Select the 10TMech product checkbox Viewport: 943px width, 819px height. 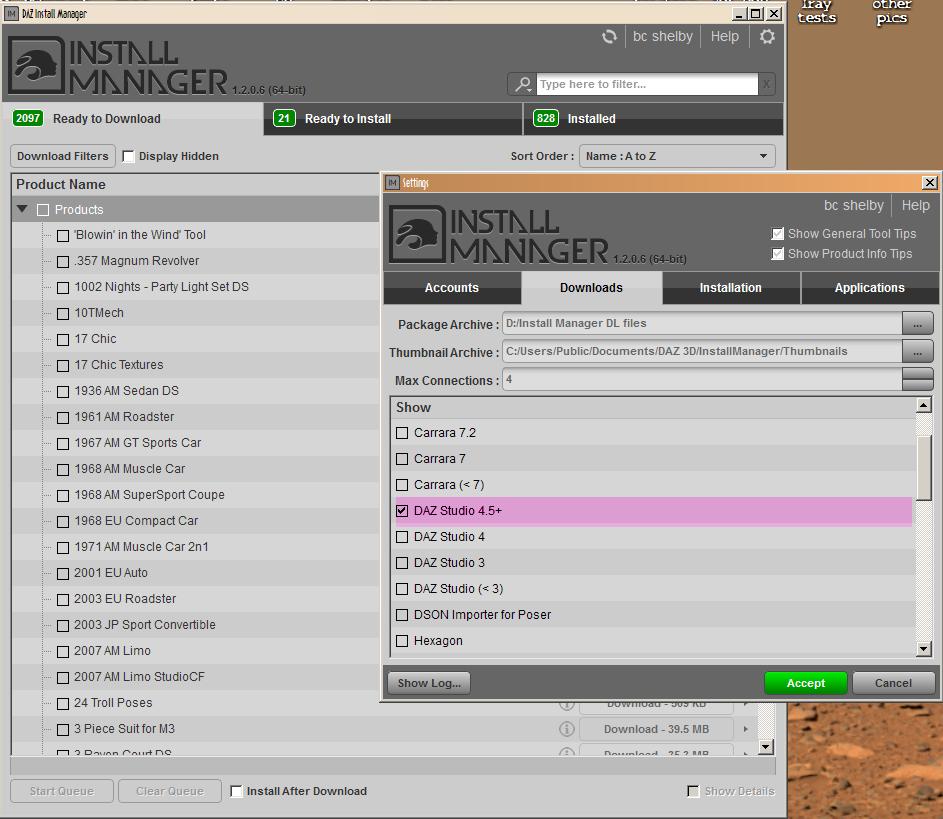point(63,314)
